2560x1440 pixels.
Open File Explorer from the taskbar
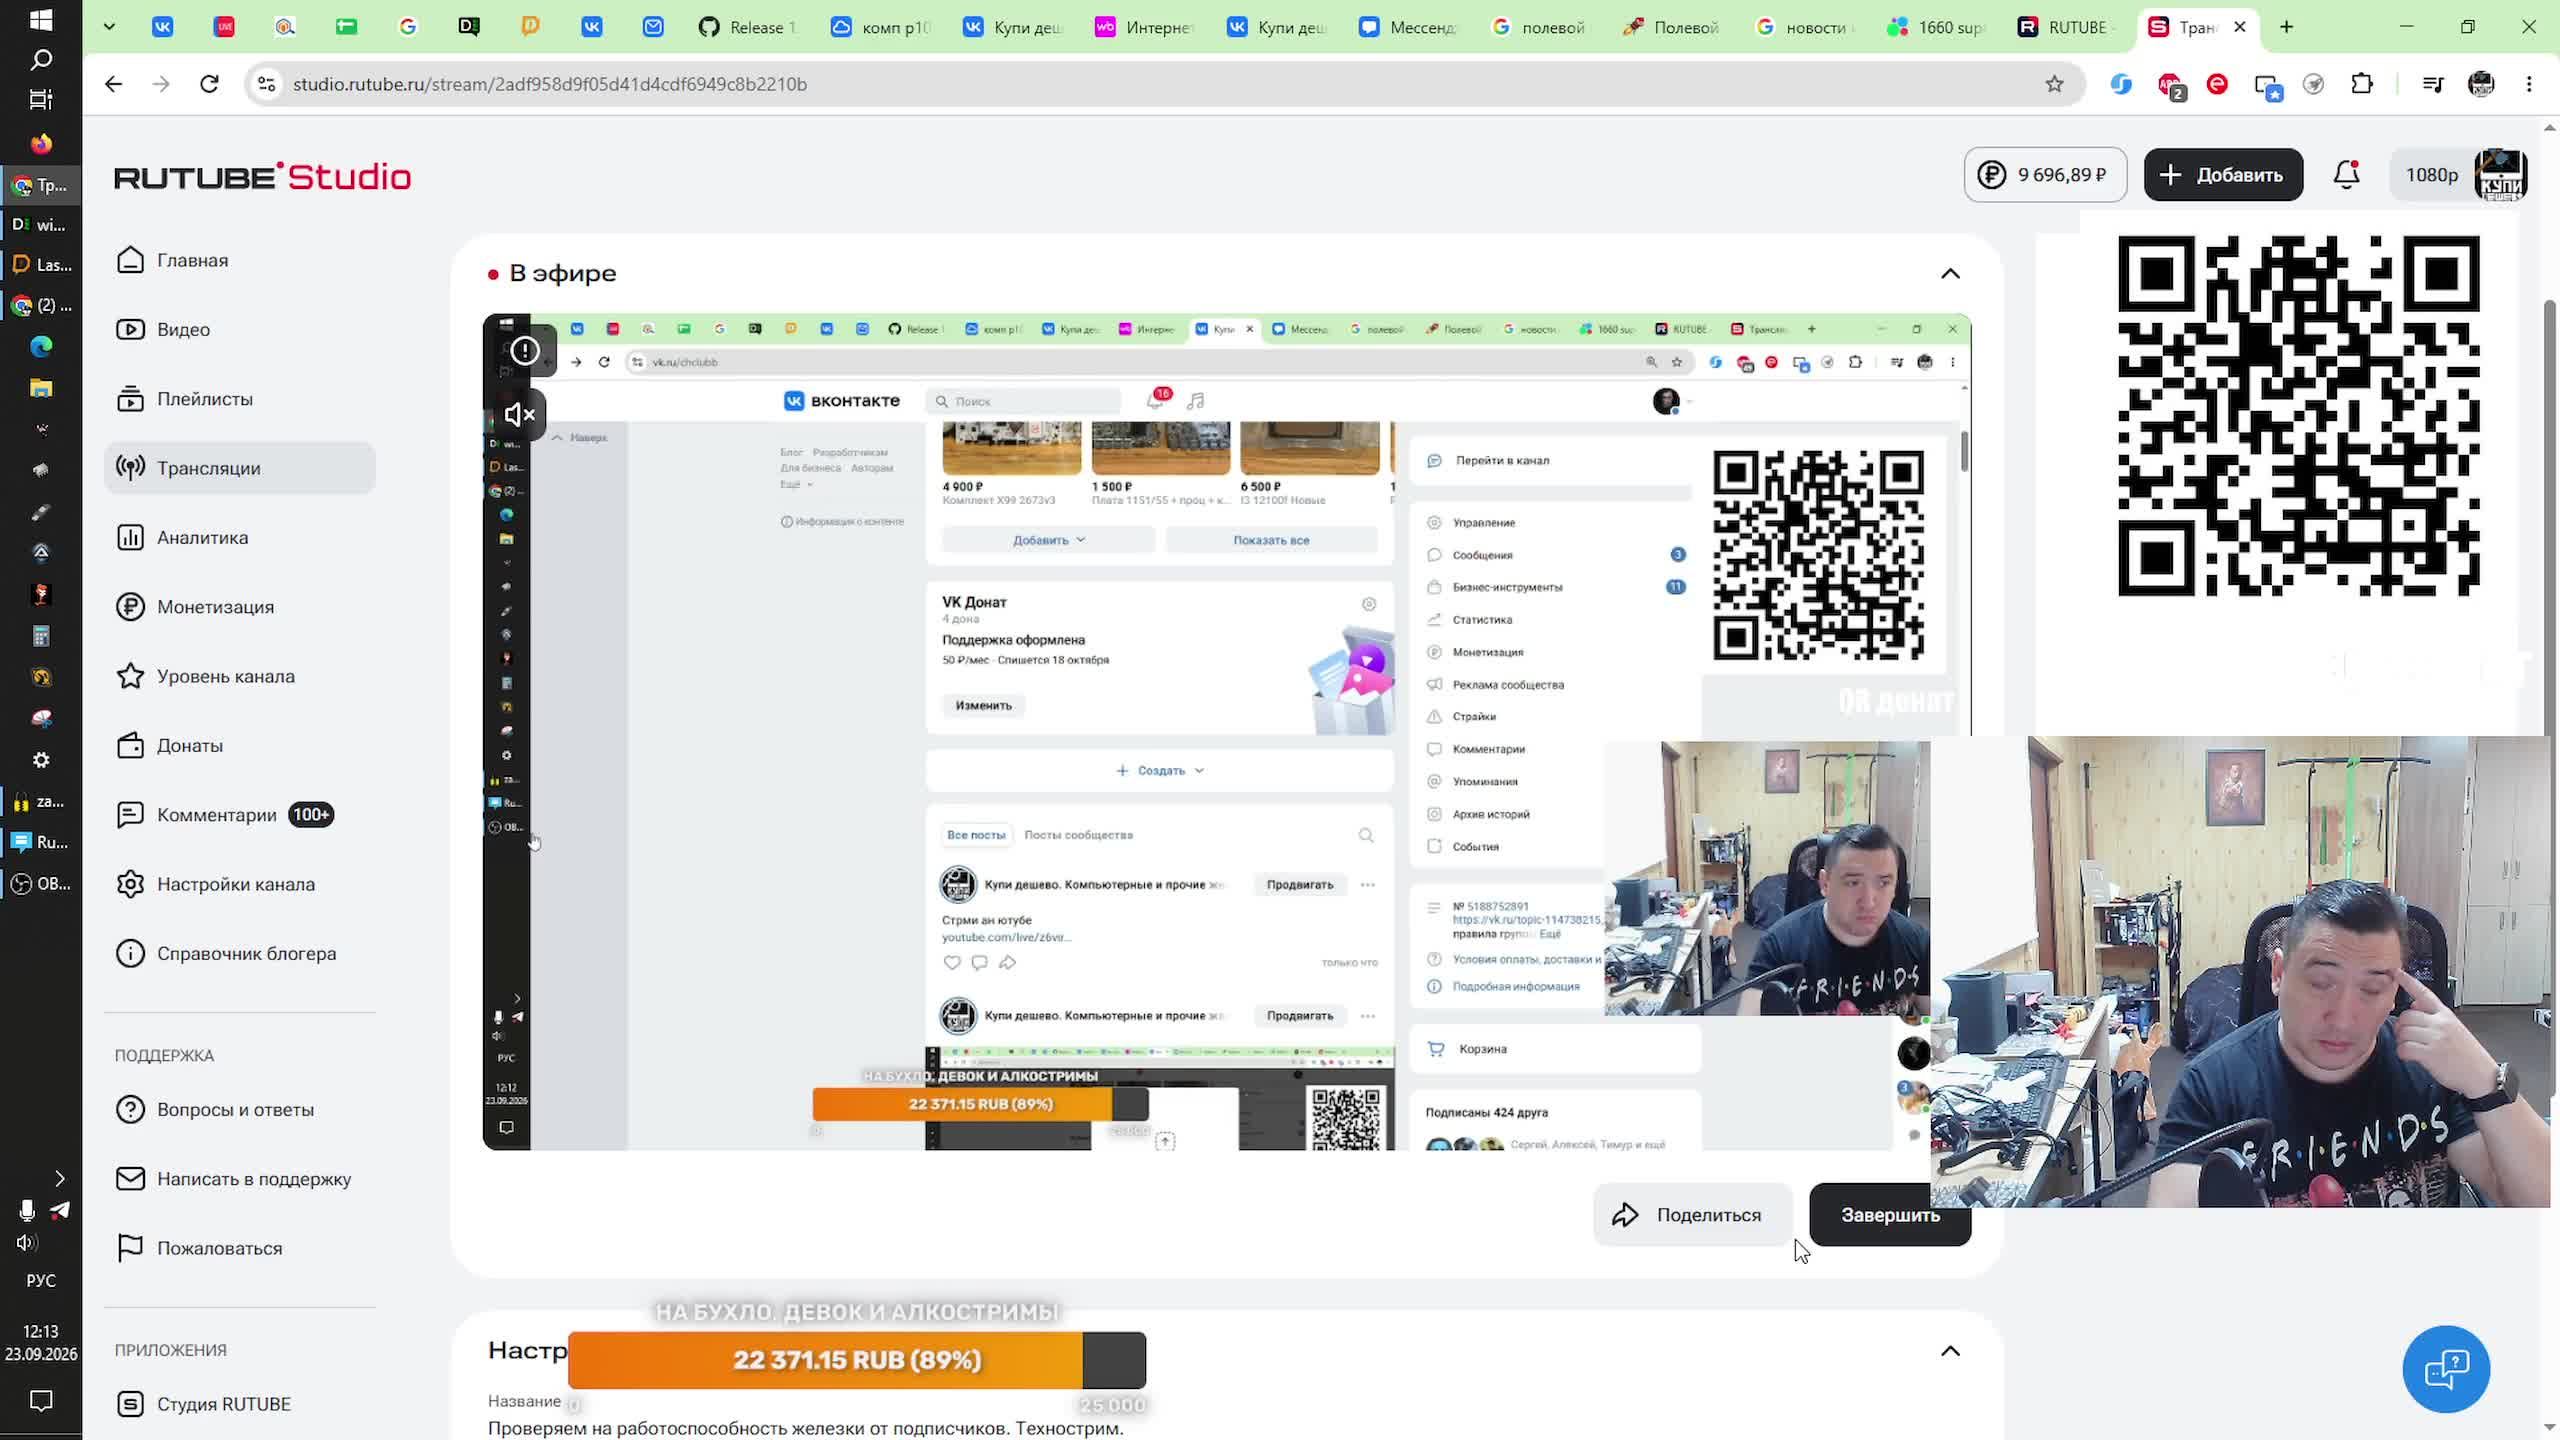coord(41,388)
